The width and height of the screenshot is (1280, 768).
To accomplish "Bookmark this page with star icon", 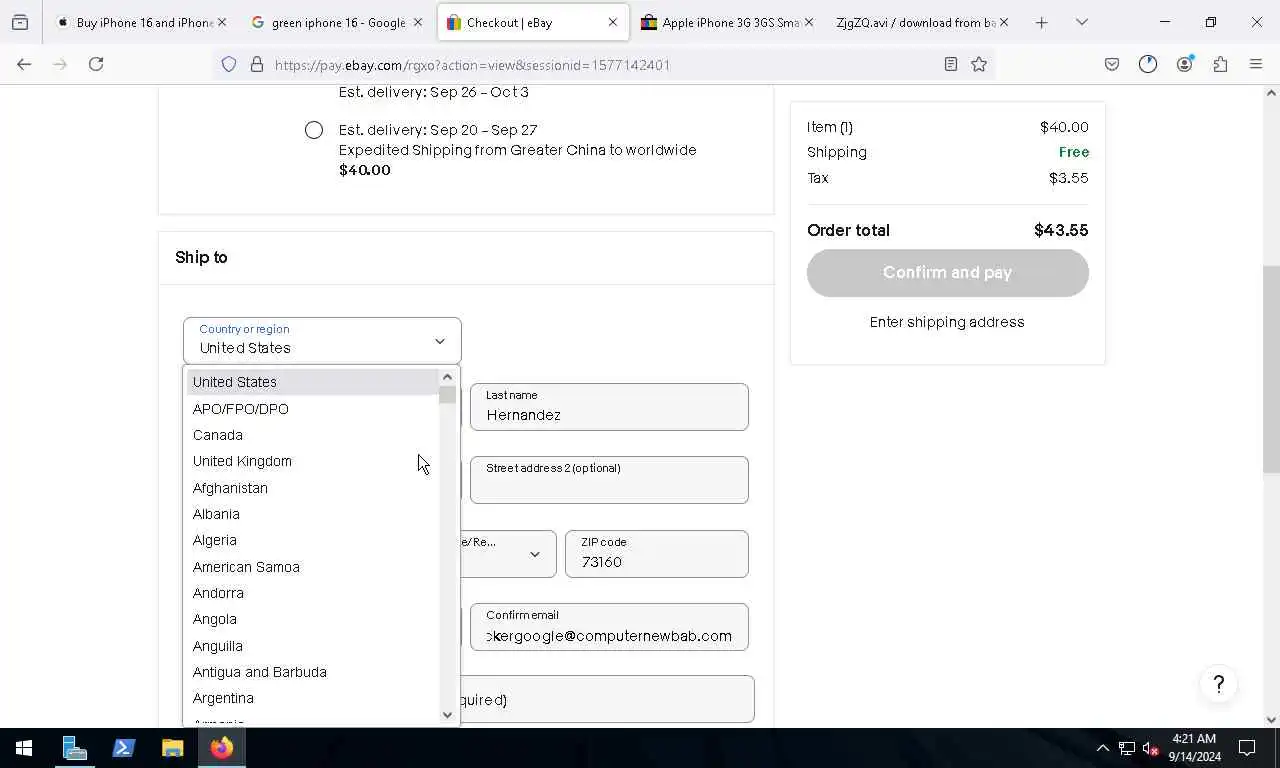I will click(x=979, y=64).
